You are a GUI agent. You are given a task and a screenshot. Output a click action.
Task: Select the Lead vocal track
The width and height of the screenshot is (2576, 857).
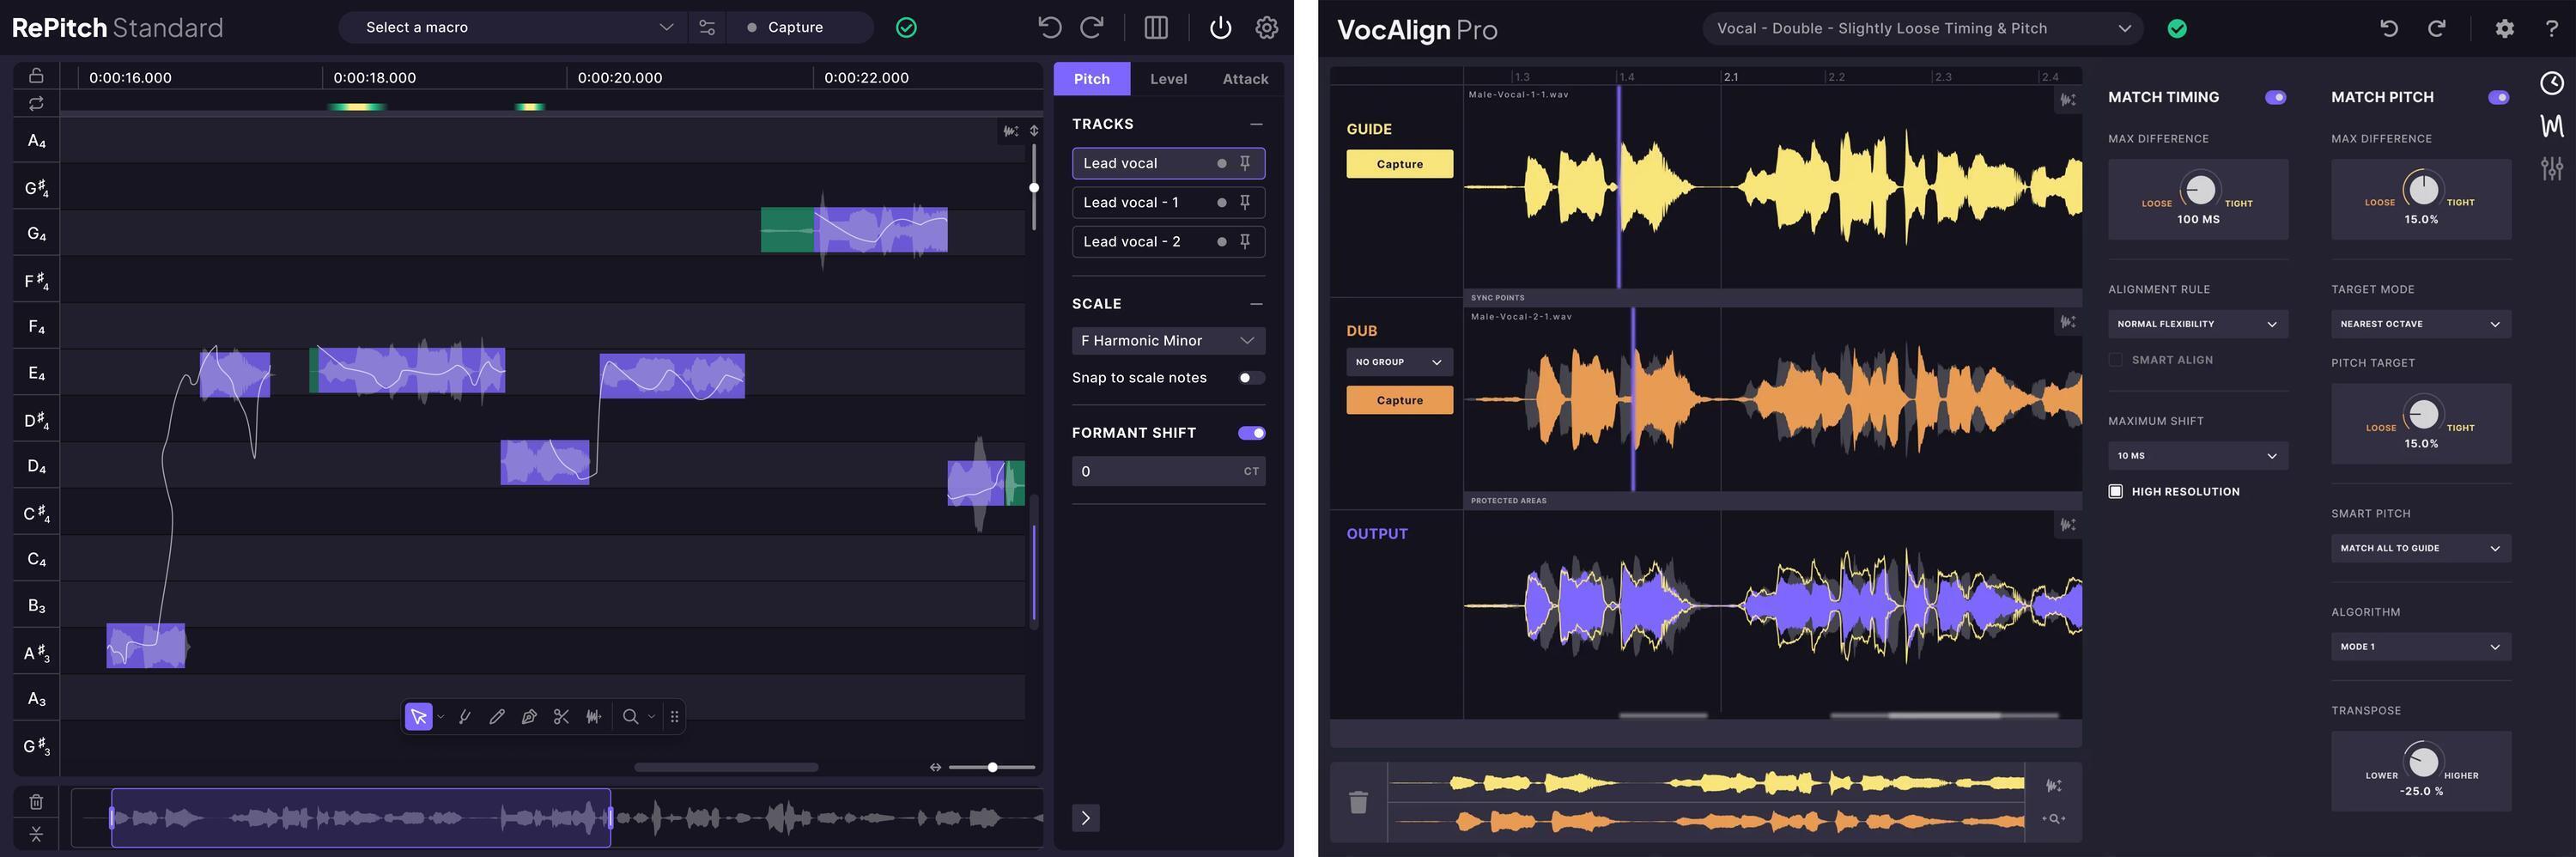pyautogui.click(x=1168, y=163)
